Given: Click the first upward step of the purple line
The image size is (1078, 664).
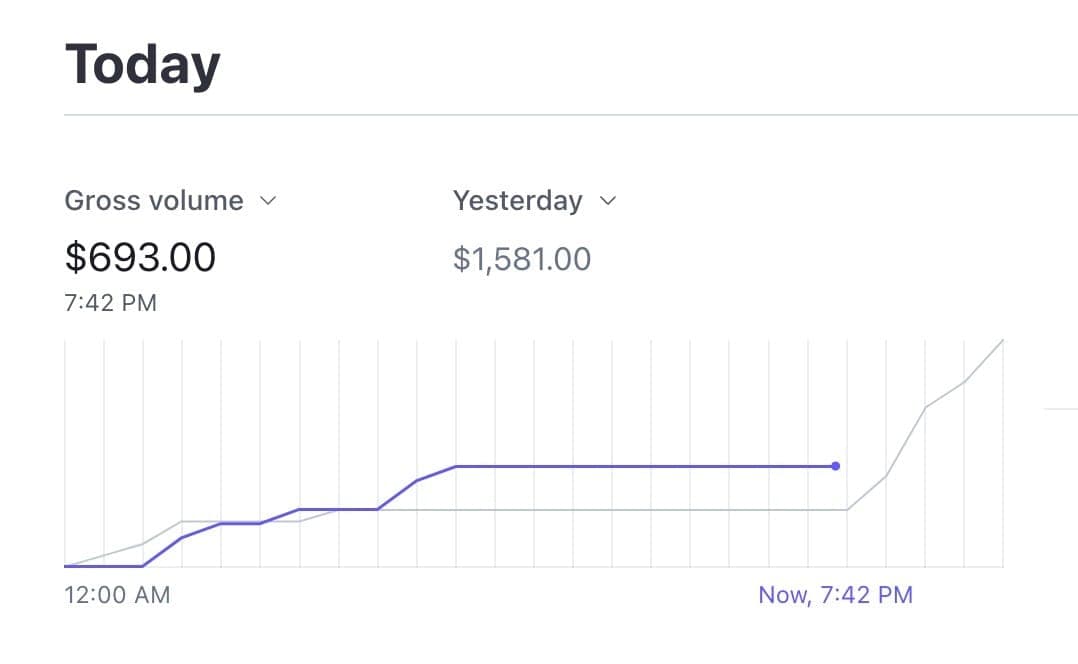Looking at the screenshot, I should (x=163, y=551).
